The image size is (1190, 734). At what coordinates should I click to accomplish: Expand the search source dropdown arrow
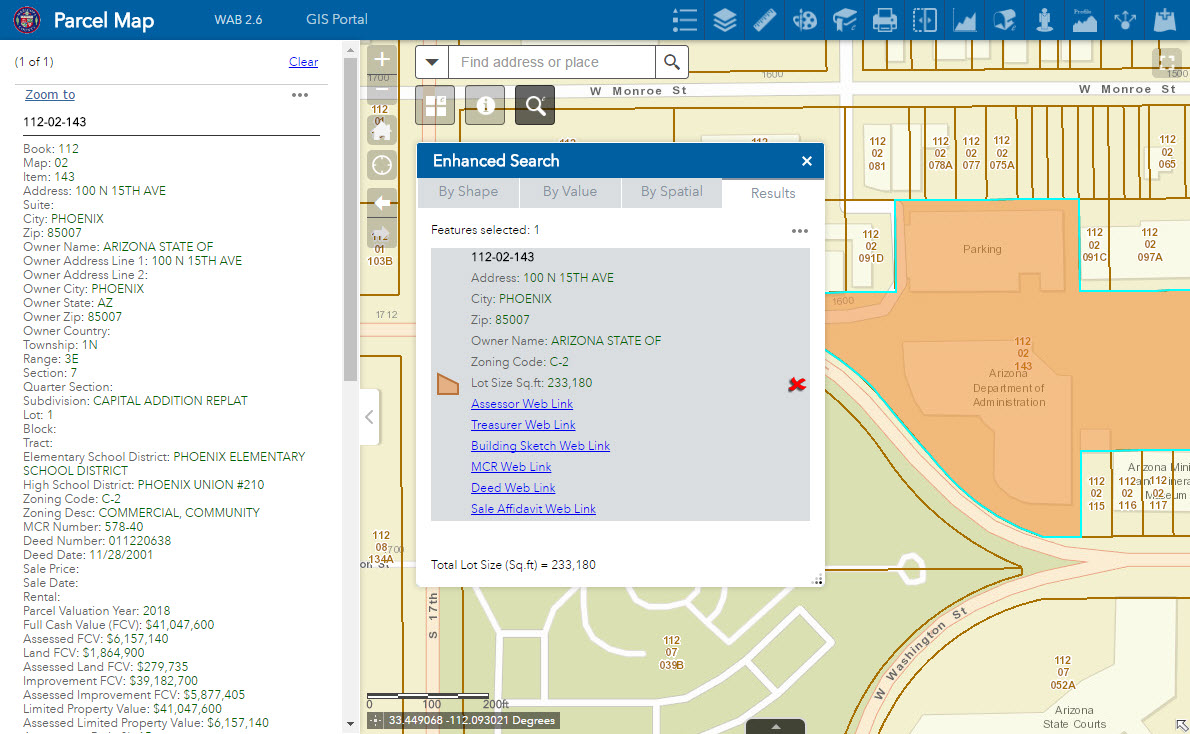point(432,62)
